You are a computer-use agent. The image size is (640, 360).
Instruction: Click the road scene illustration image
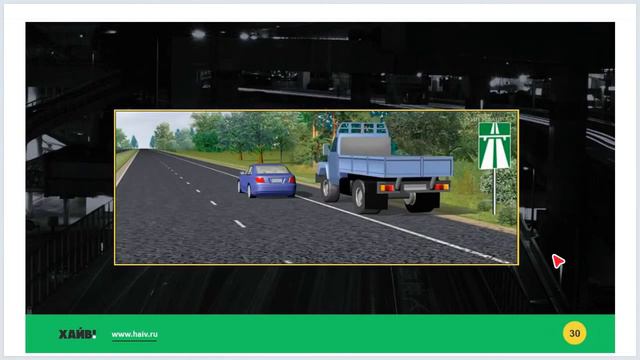[x=317, y=187]
